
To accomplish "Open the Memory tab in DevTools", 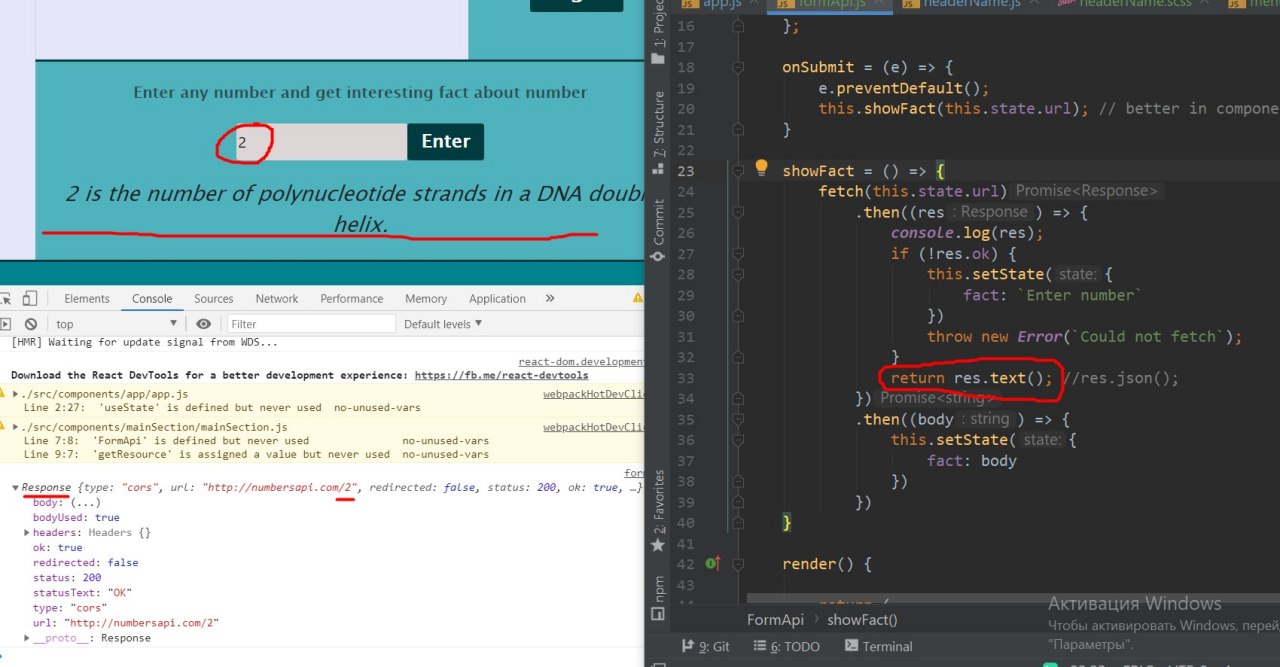I will tap(426, 298).
